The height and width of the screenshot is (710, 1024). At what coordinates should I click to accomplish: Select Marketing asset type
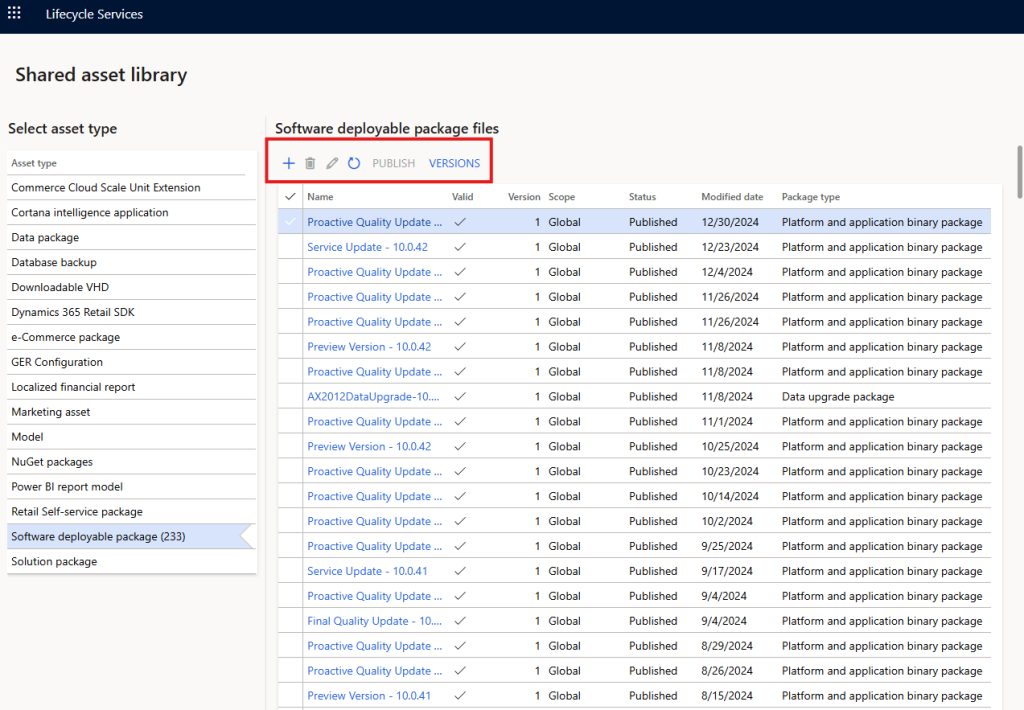coord(131,411)
